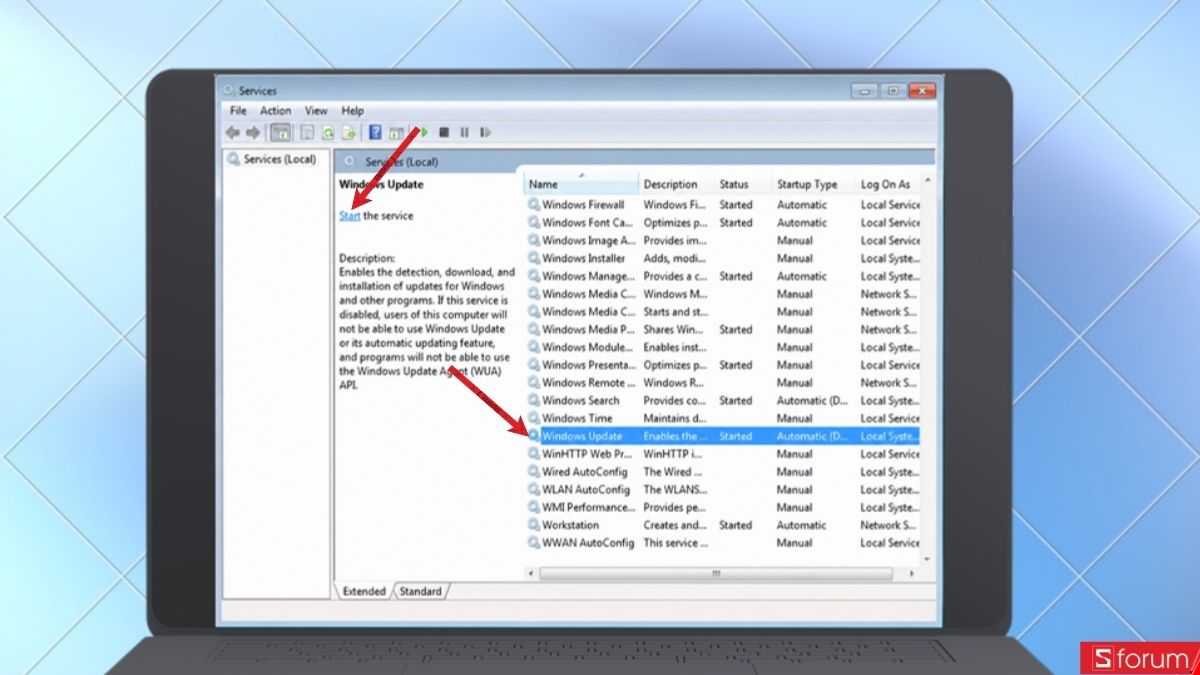Open Properties from the toolbar icon
The width and height of the screenshot is (1200, 675).
[x=307, y=132]
